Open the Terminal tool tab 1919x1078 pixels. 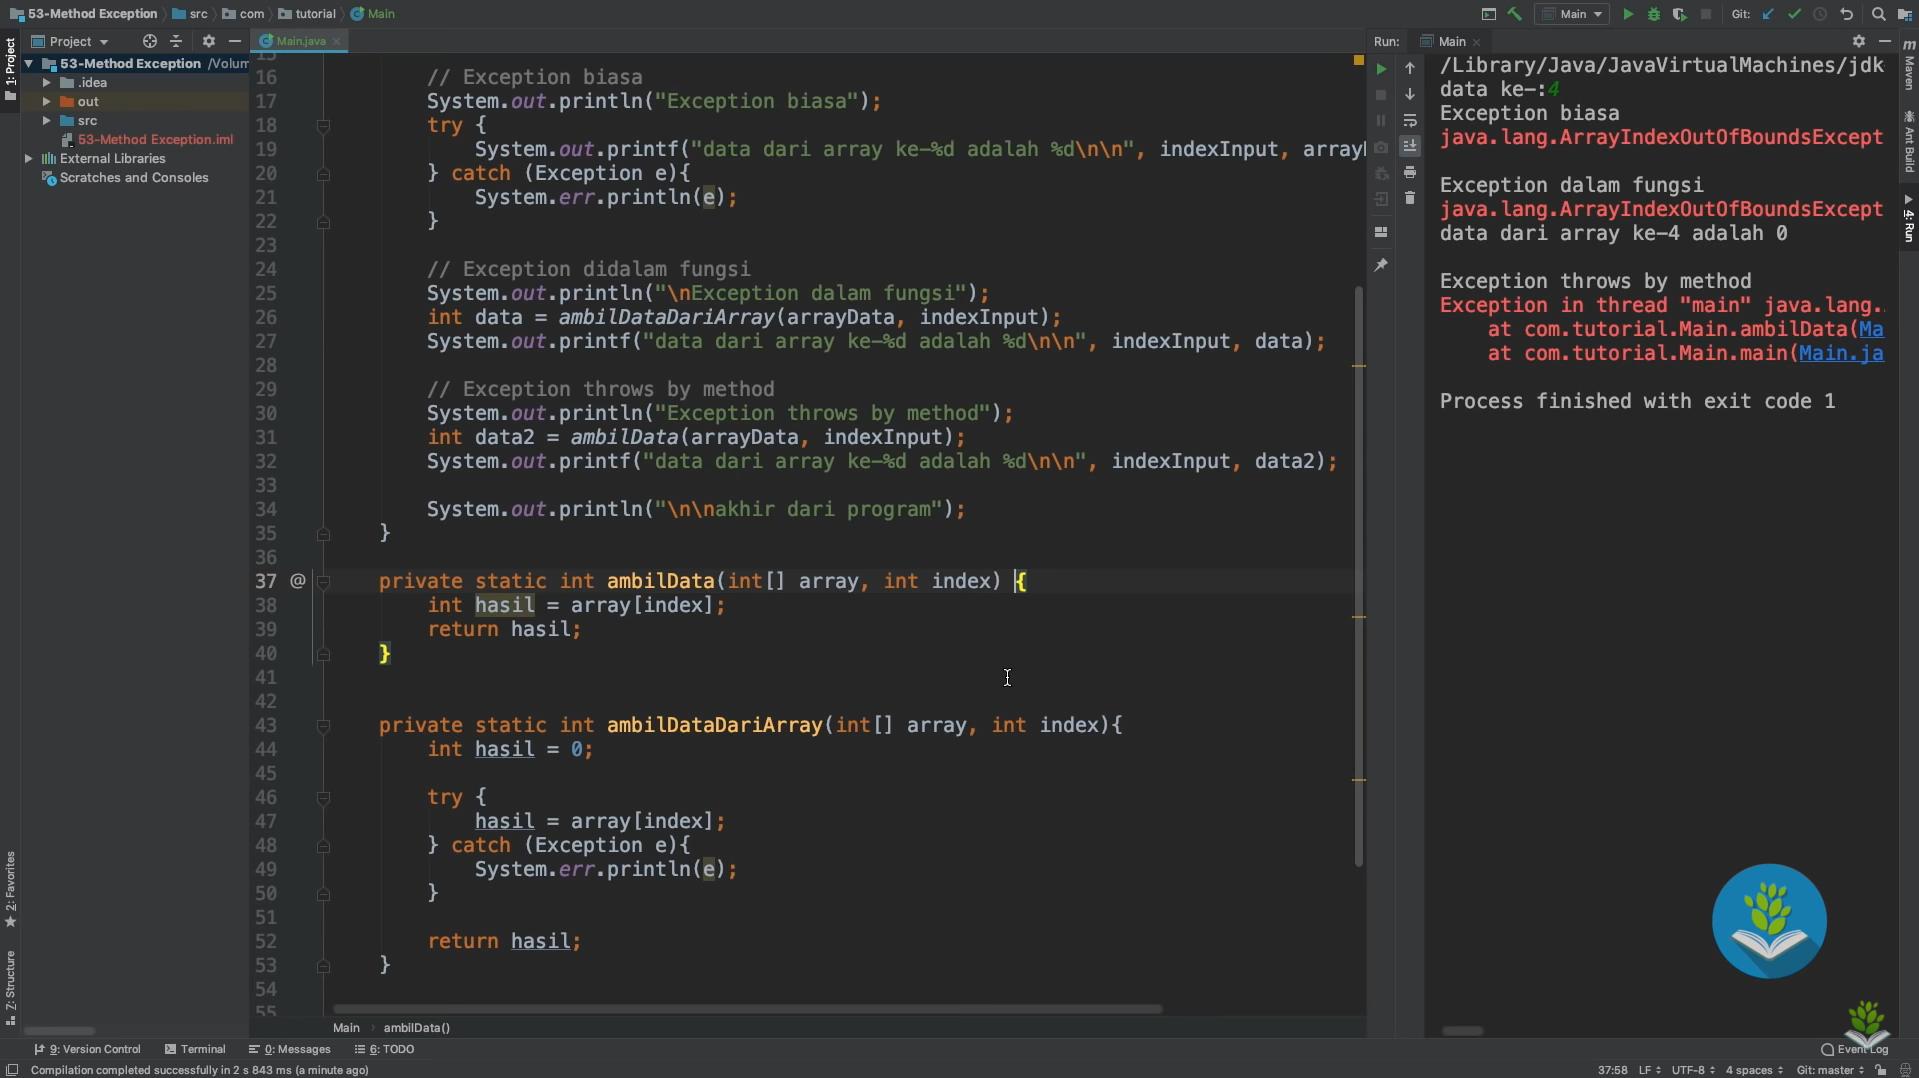195,1049
